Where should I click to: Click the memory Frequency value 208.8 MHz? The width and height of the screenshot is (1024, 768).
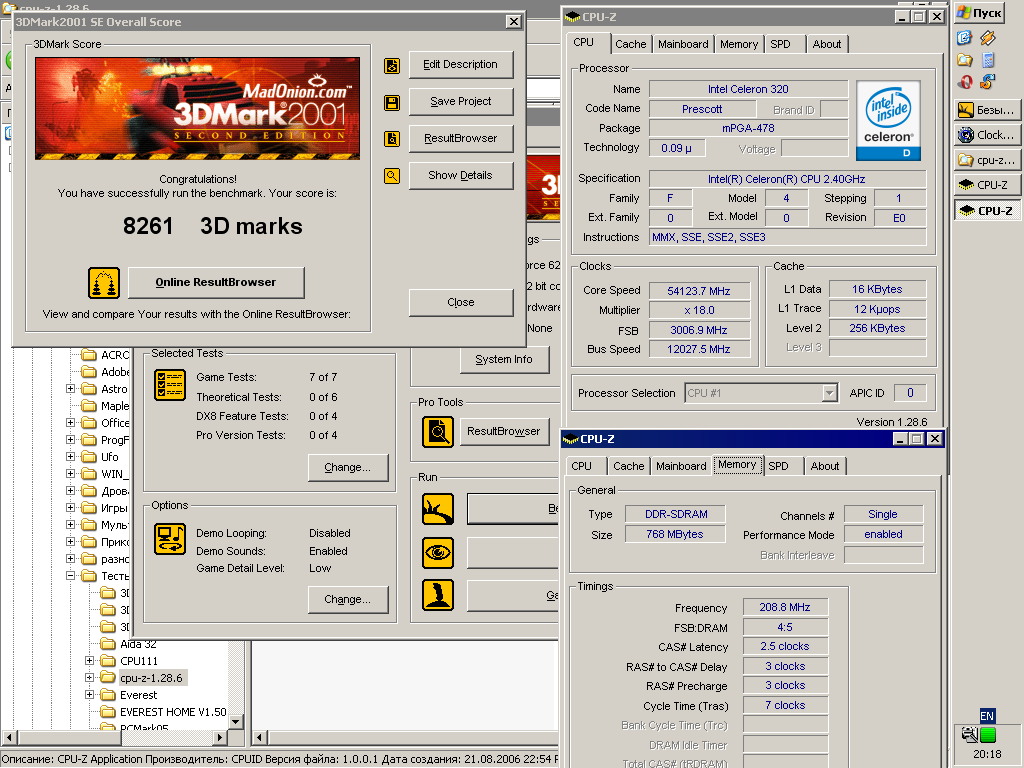point(785,607)
